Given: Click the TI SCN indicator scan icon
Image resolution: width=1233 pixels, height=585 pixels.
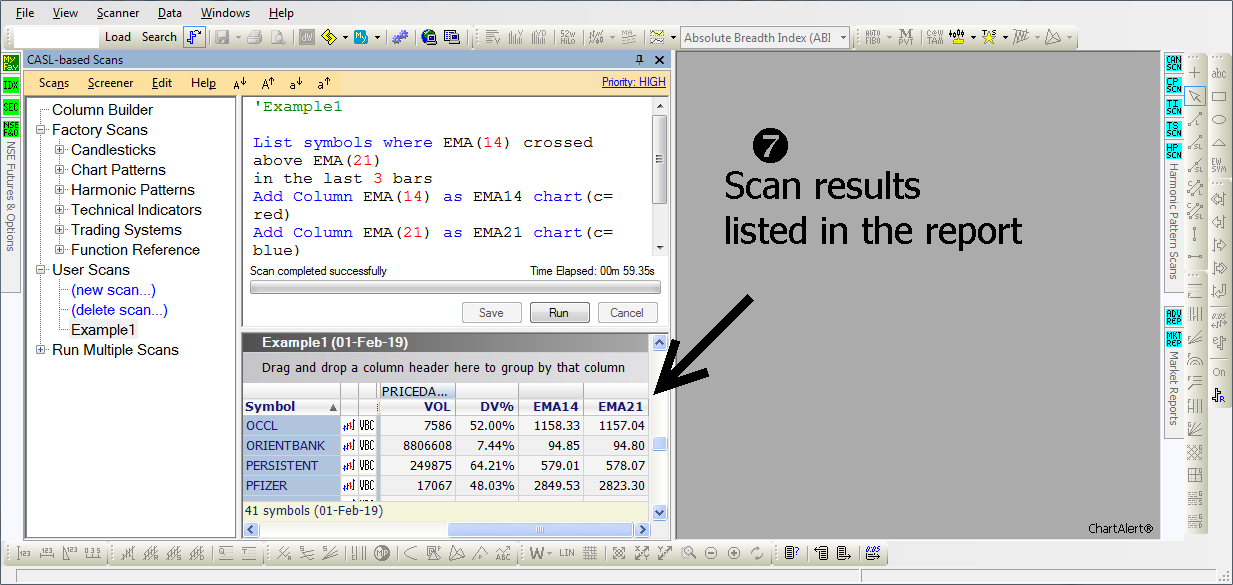Looking at the screenshot, I should pos(1173,107).
